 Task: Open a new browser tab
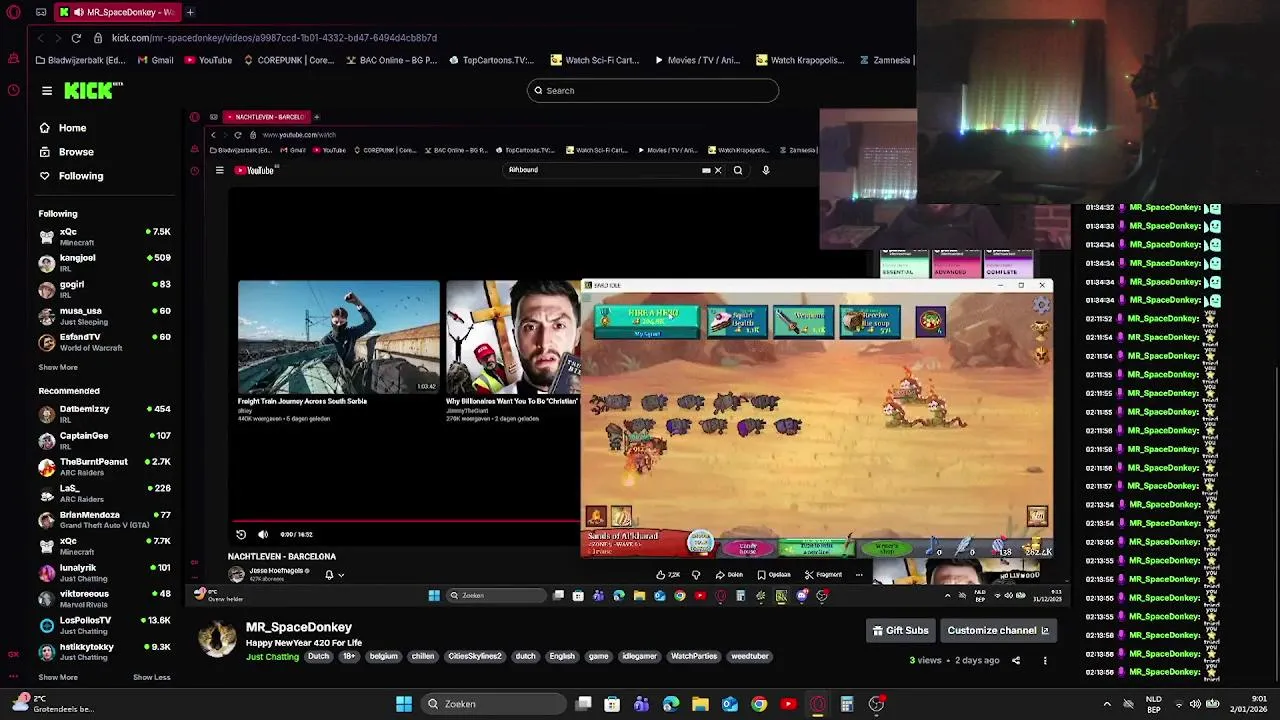[190, 12]
